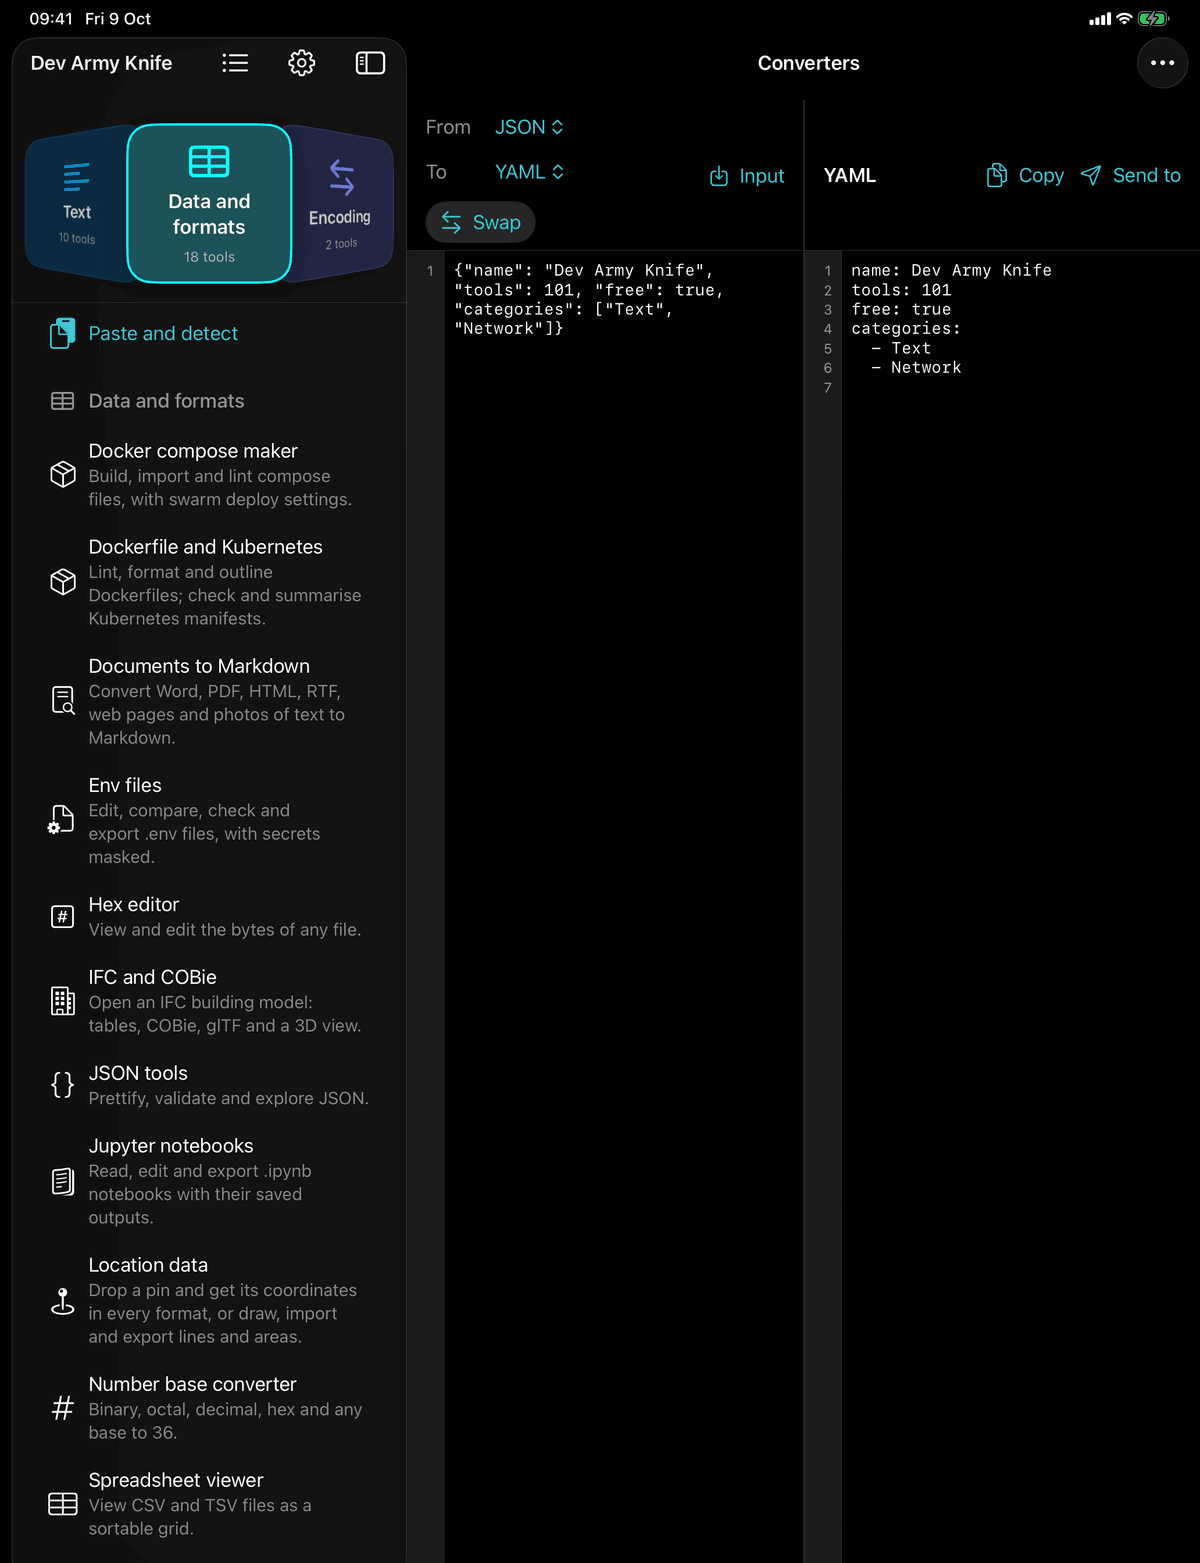The height and width of the screenshot is (1563, 1200).
Task: Select the Text category card
Action: (x=77, y=204)
